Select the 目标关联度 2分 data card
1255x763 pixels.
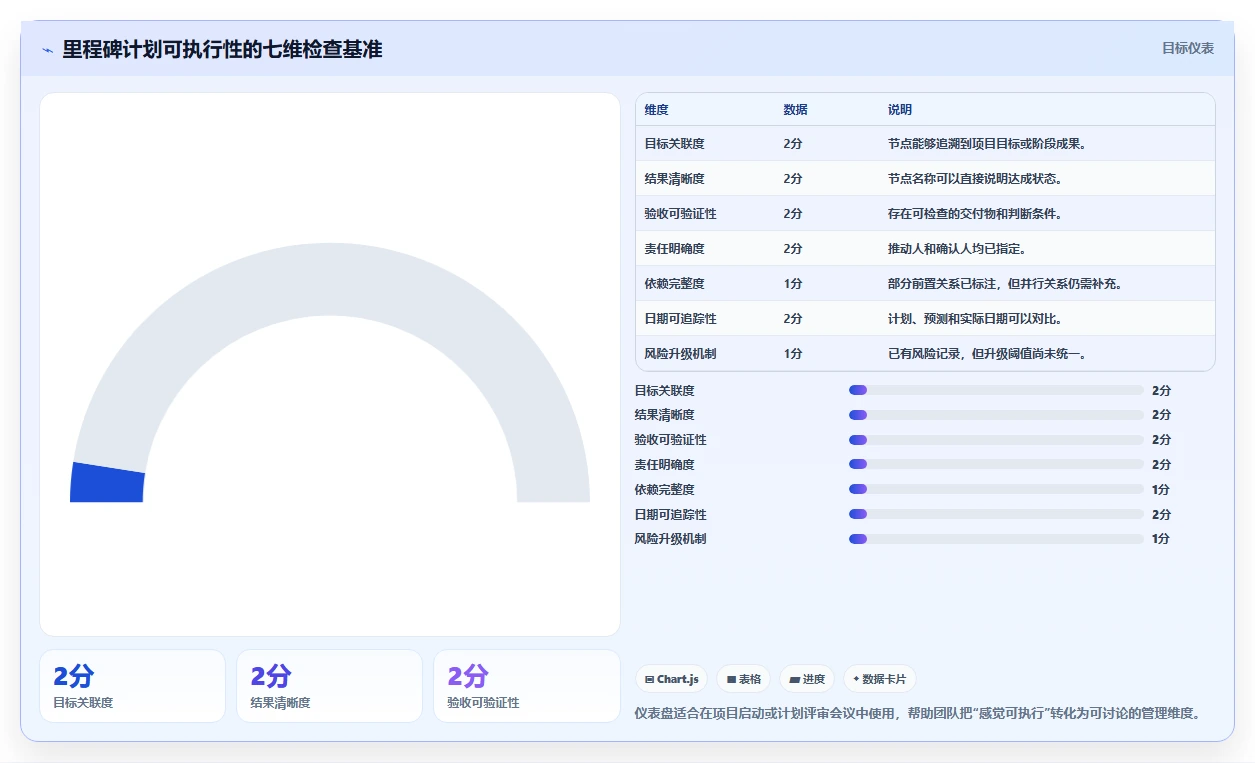[x=132, y=686]
